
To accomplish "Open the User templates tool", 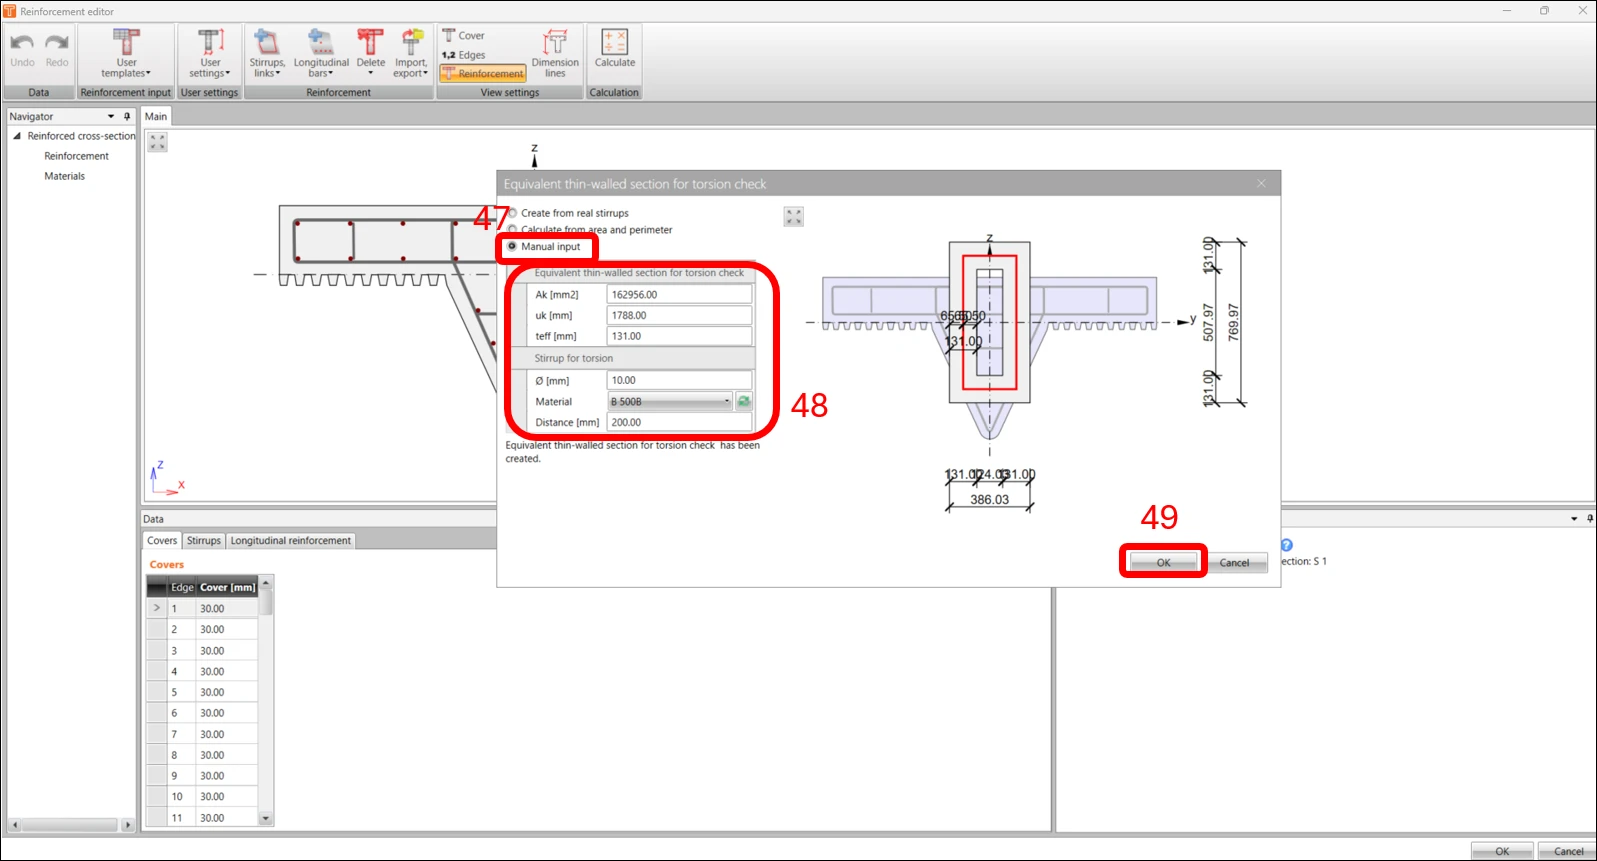I will [x=126, y=54].
